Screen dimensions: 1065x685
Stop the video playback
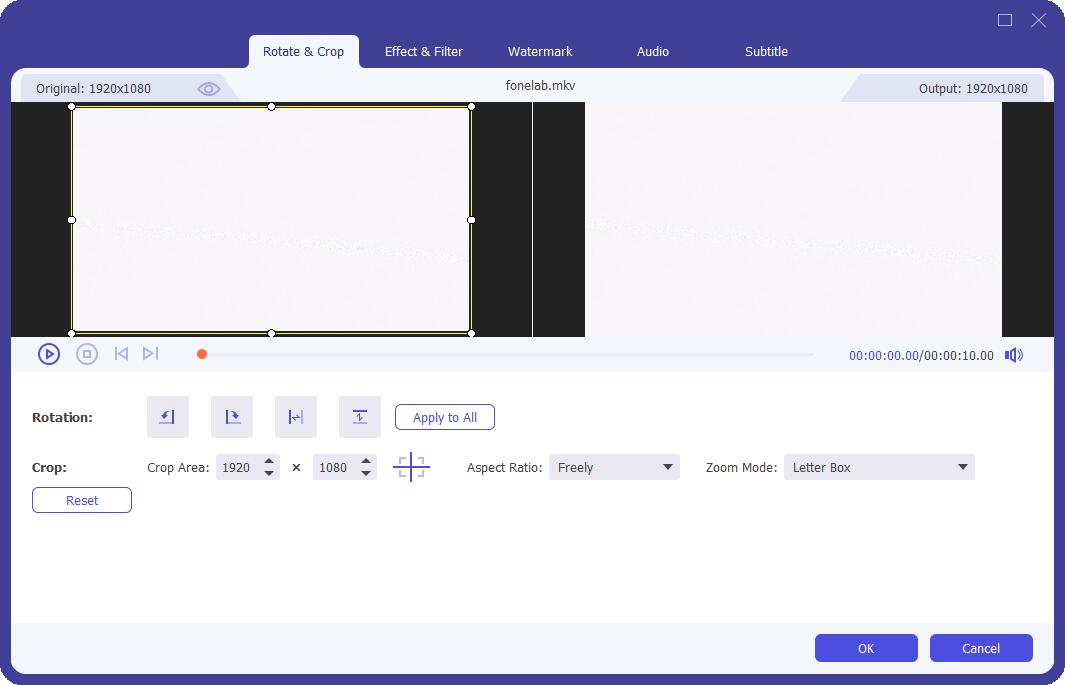[87, 354]
